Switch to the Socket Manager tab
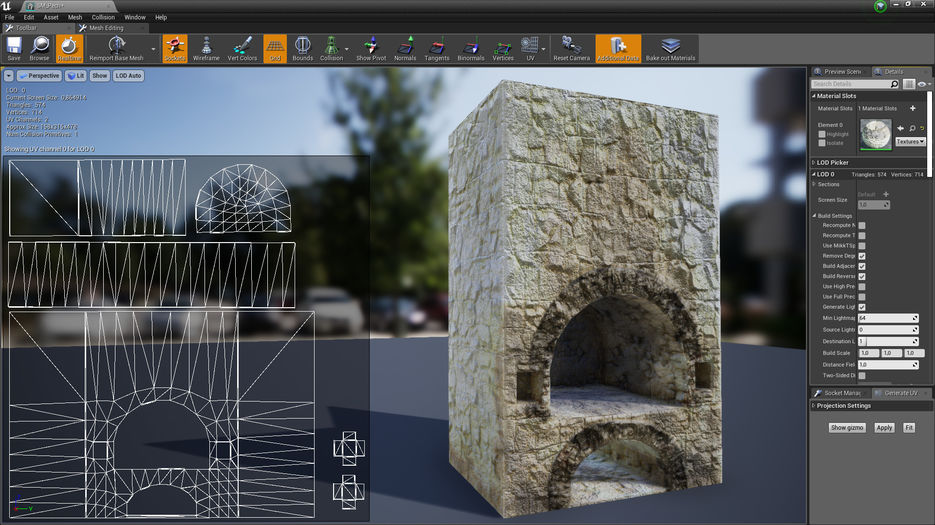This screenshot has height=525, width=935. (838, 393)
